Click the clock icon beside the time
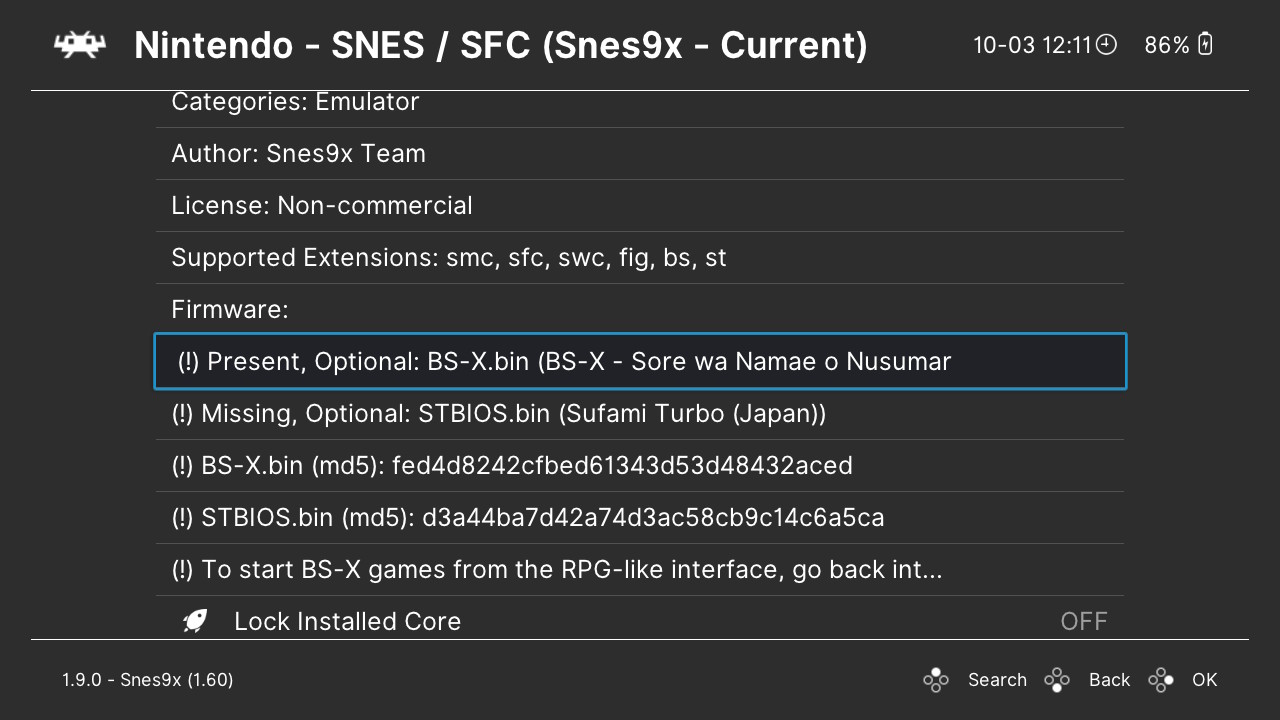 1106,45
